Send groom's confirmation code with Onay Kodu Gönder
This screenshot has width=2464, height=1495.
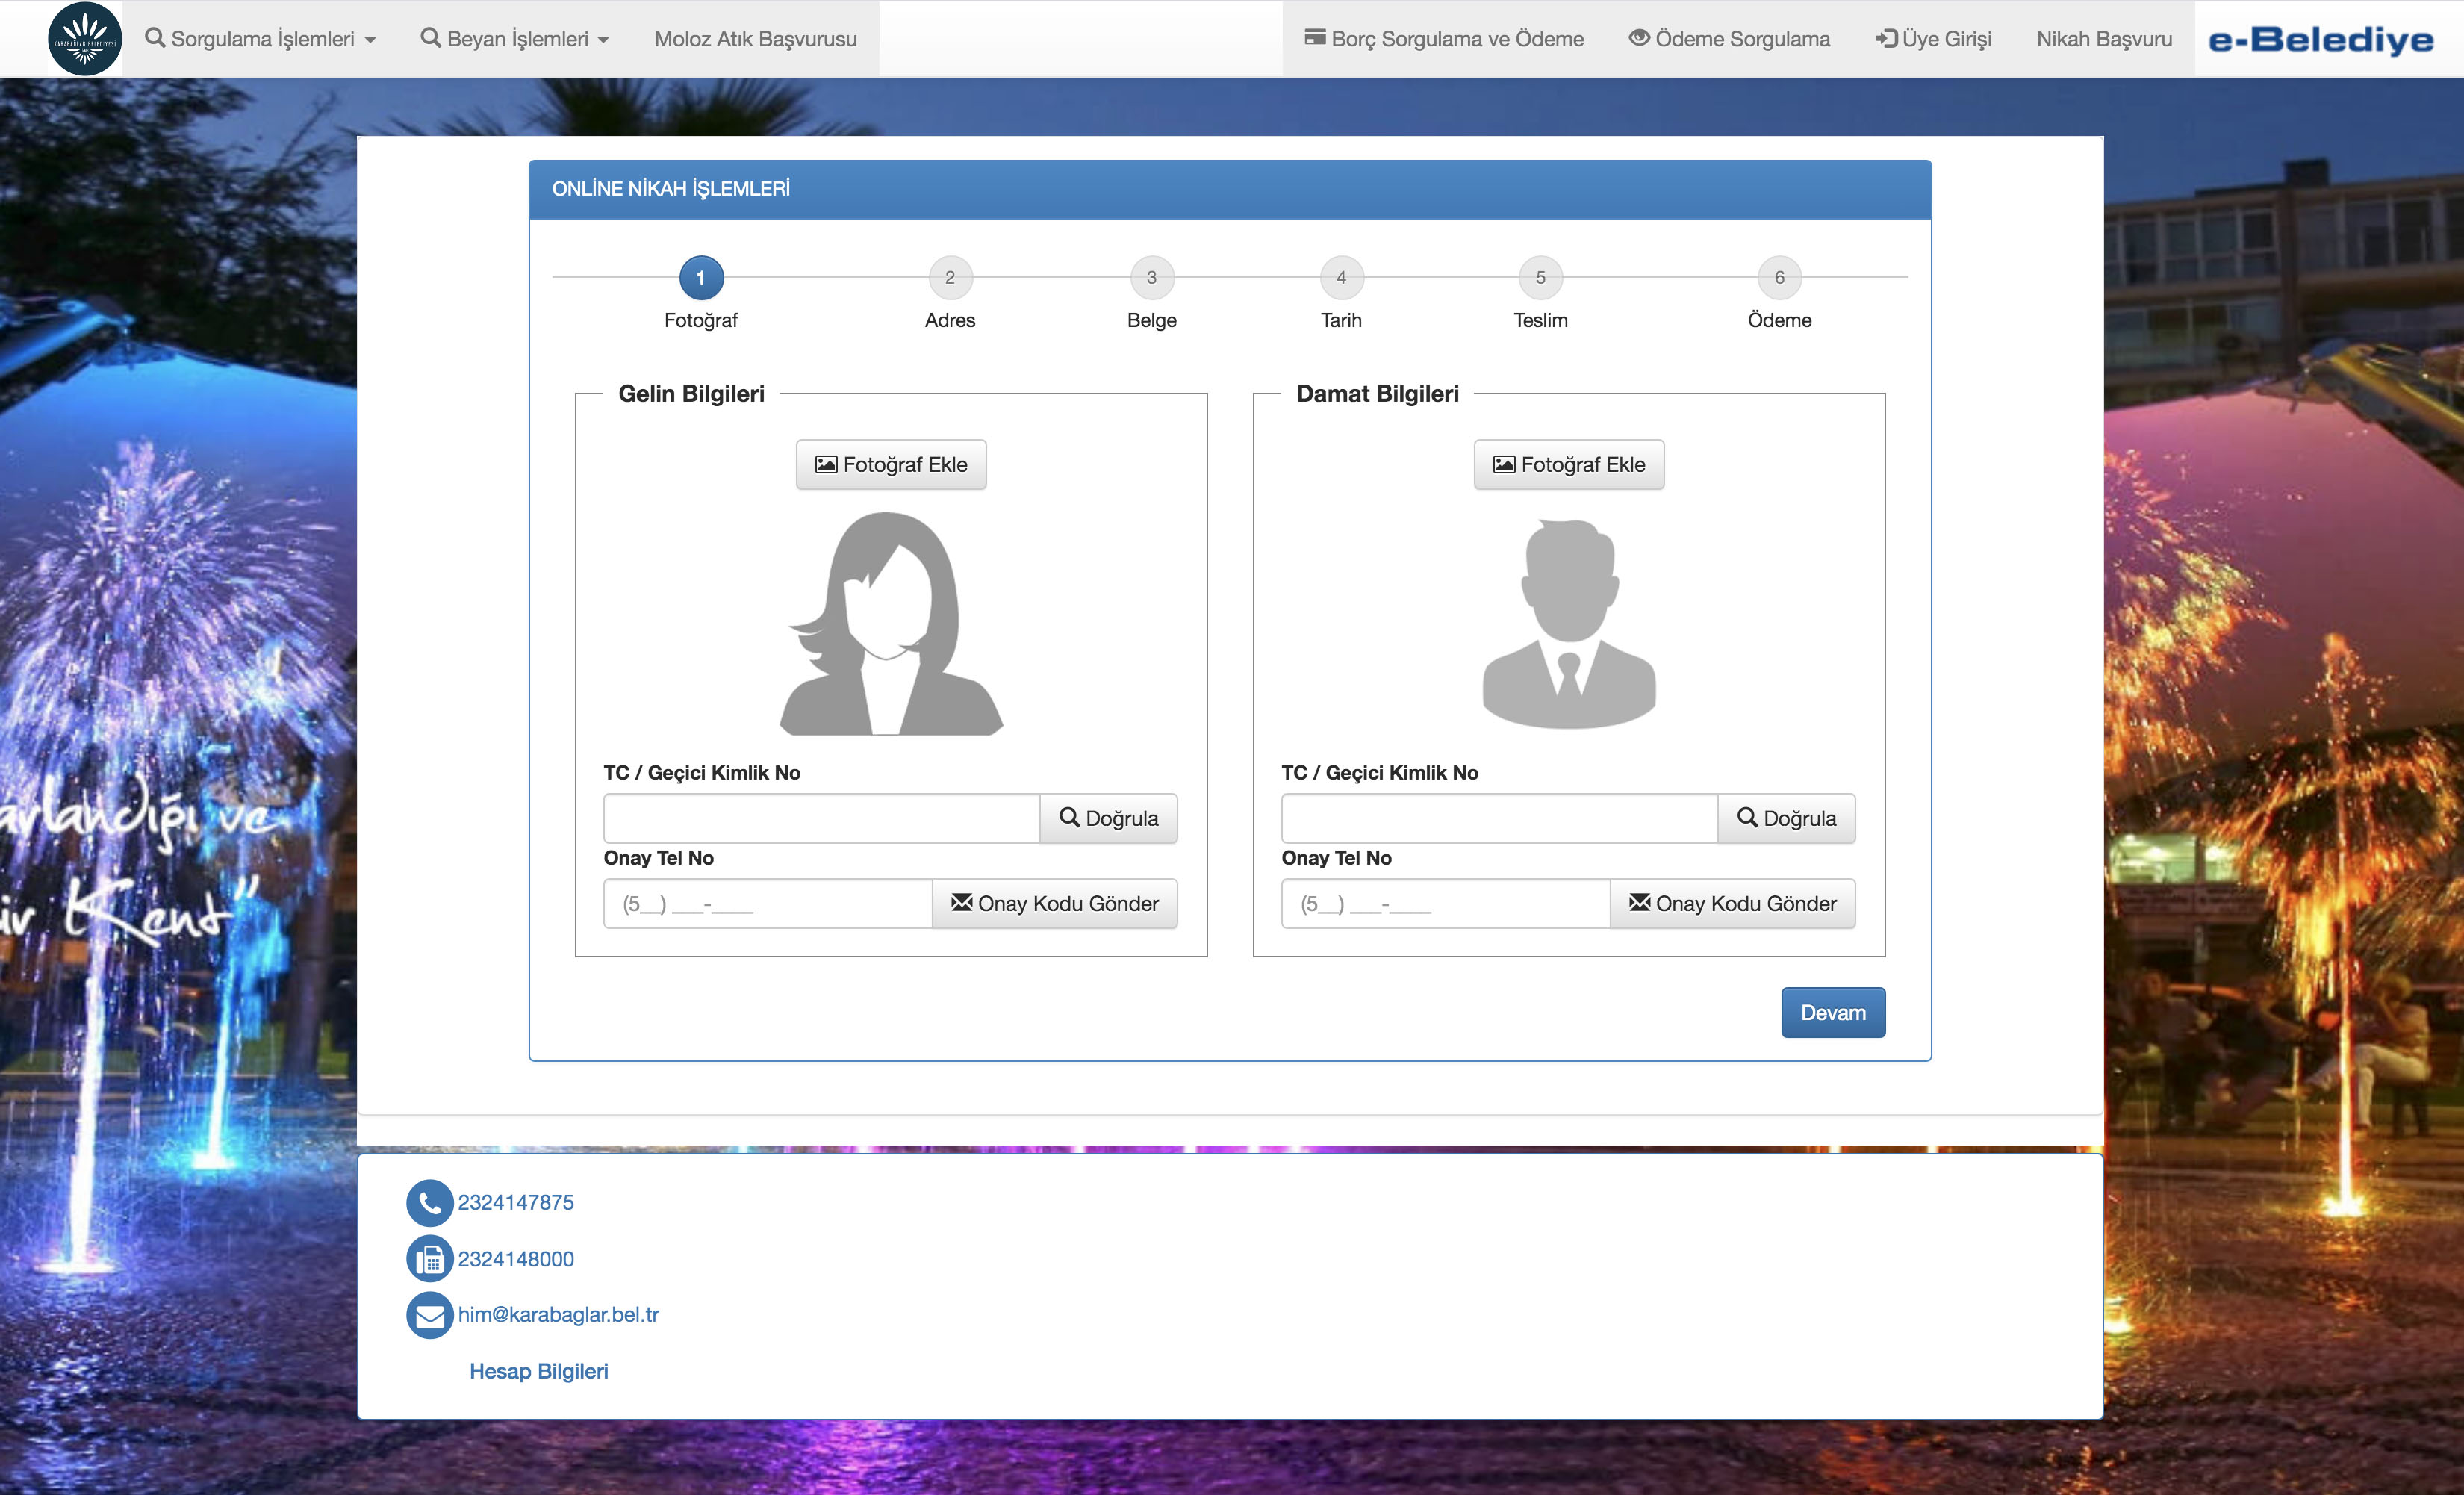click(x=1732, y=904)
